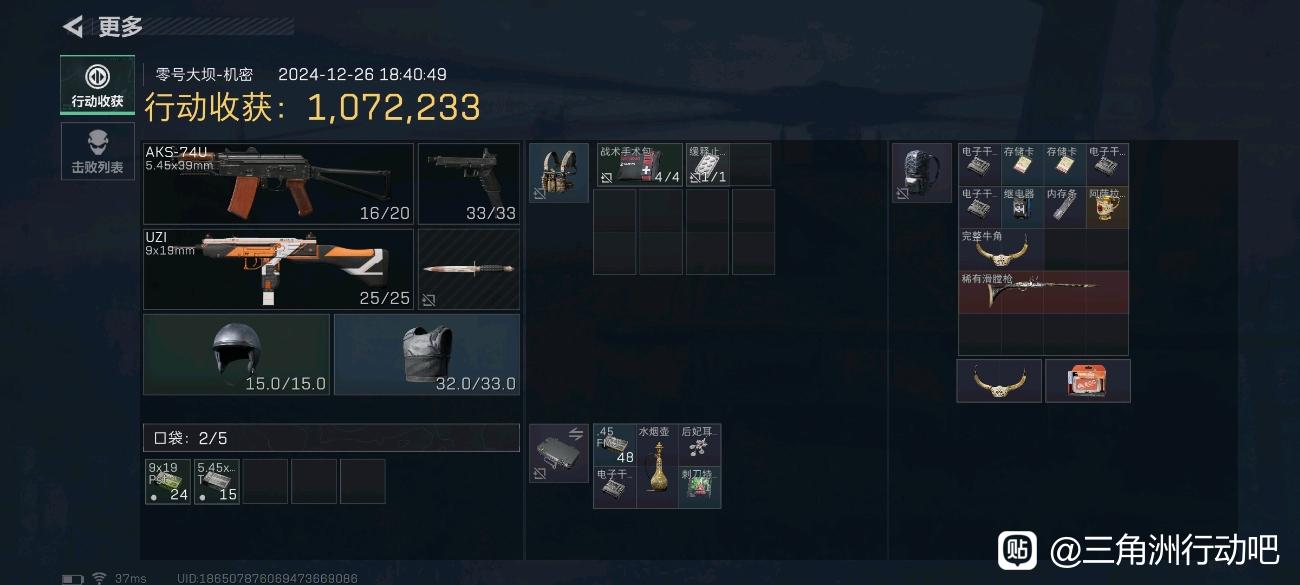Click the 9x19 ammo stack of 24
The width and height of the screenshot is (1300, 585).
(x=167, y=481)
